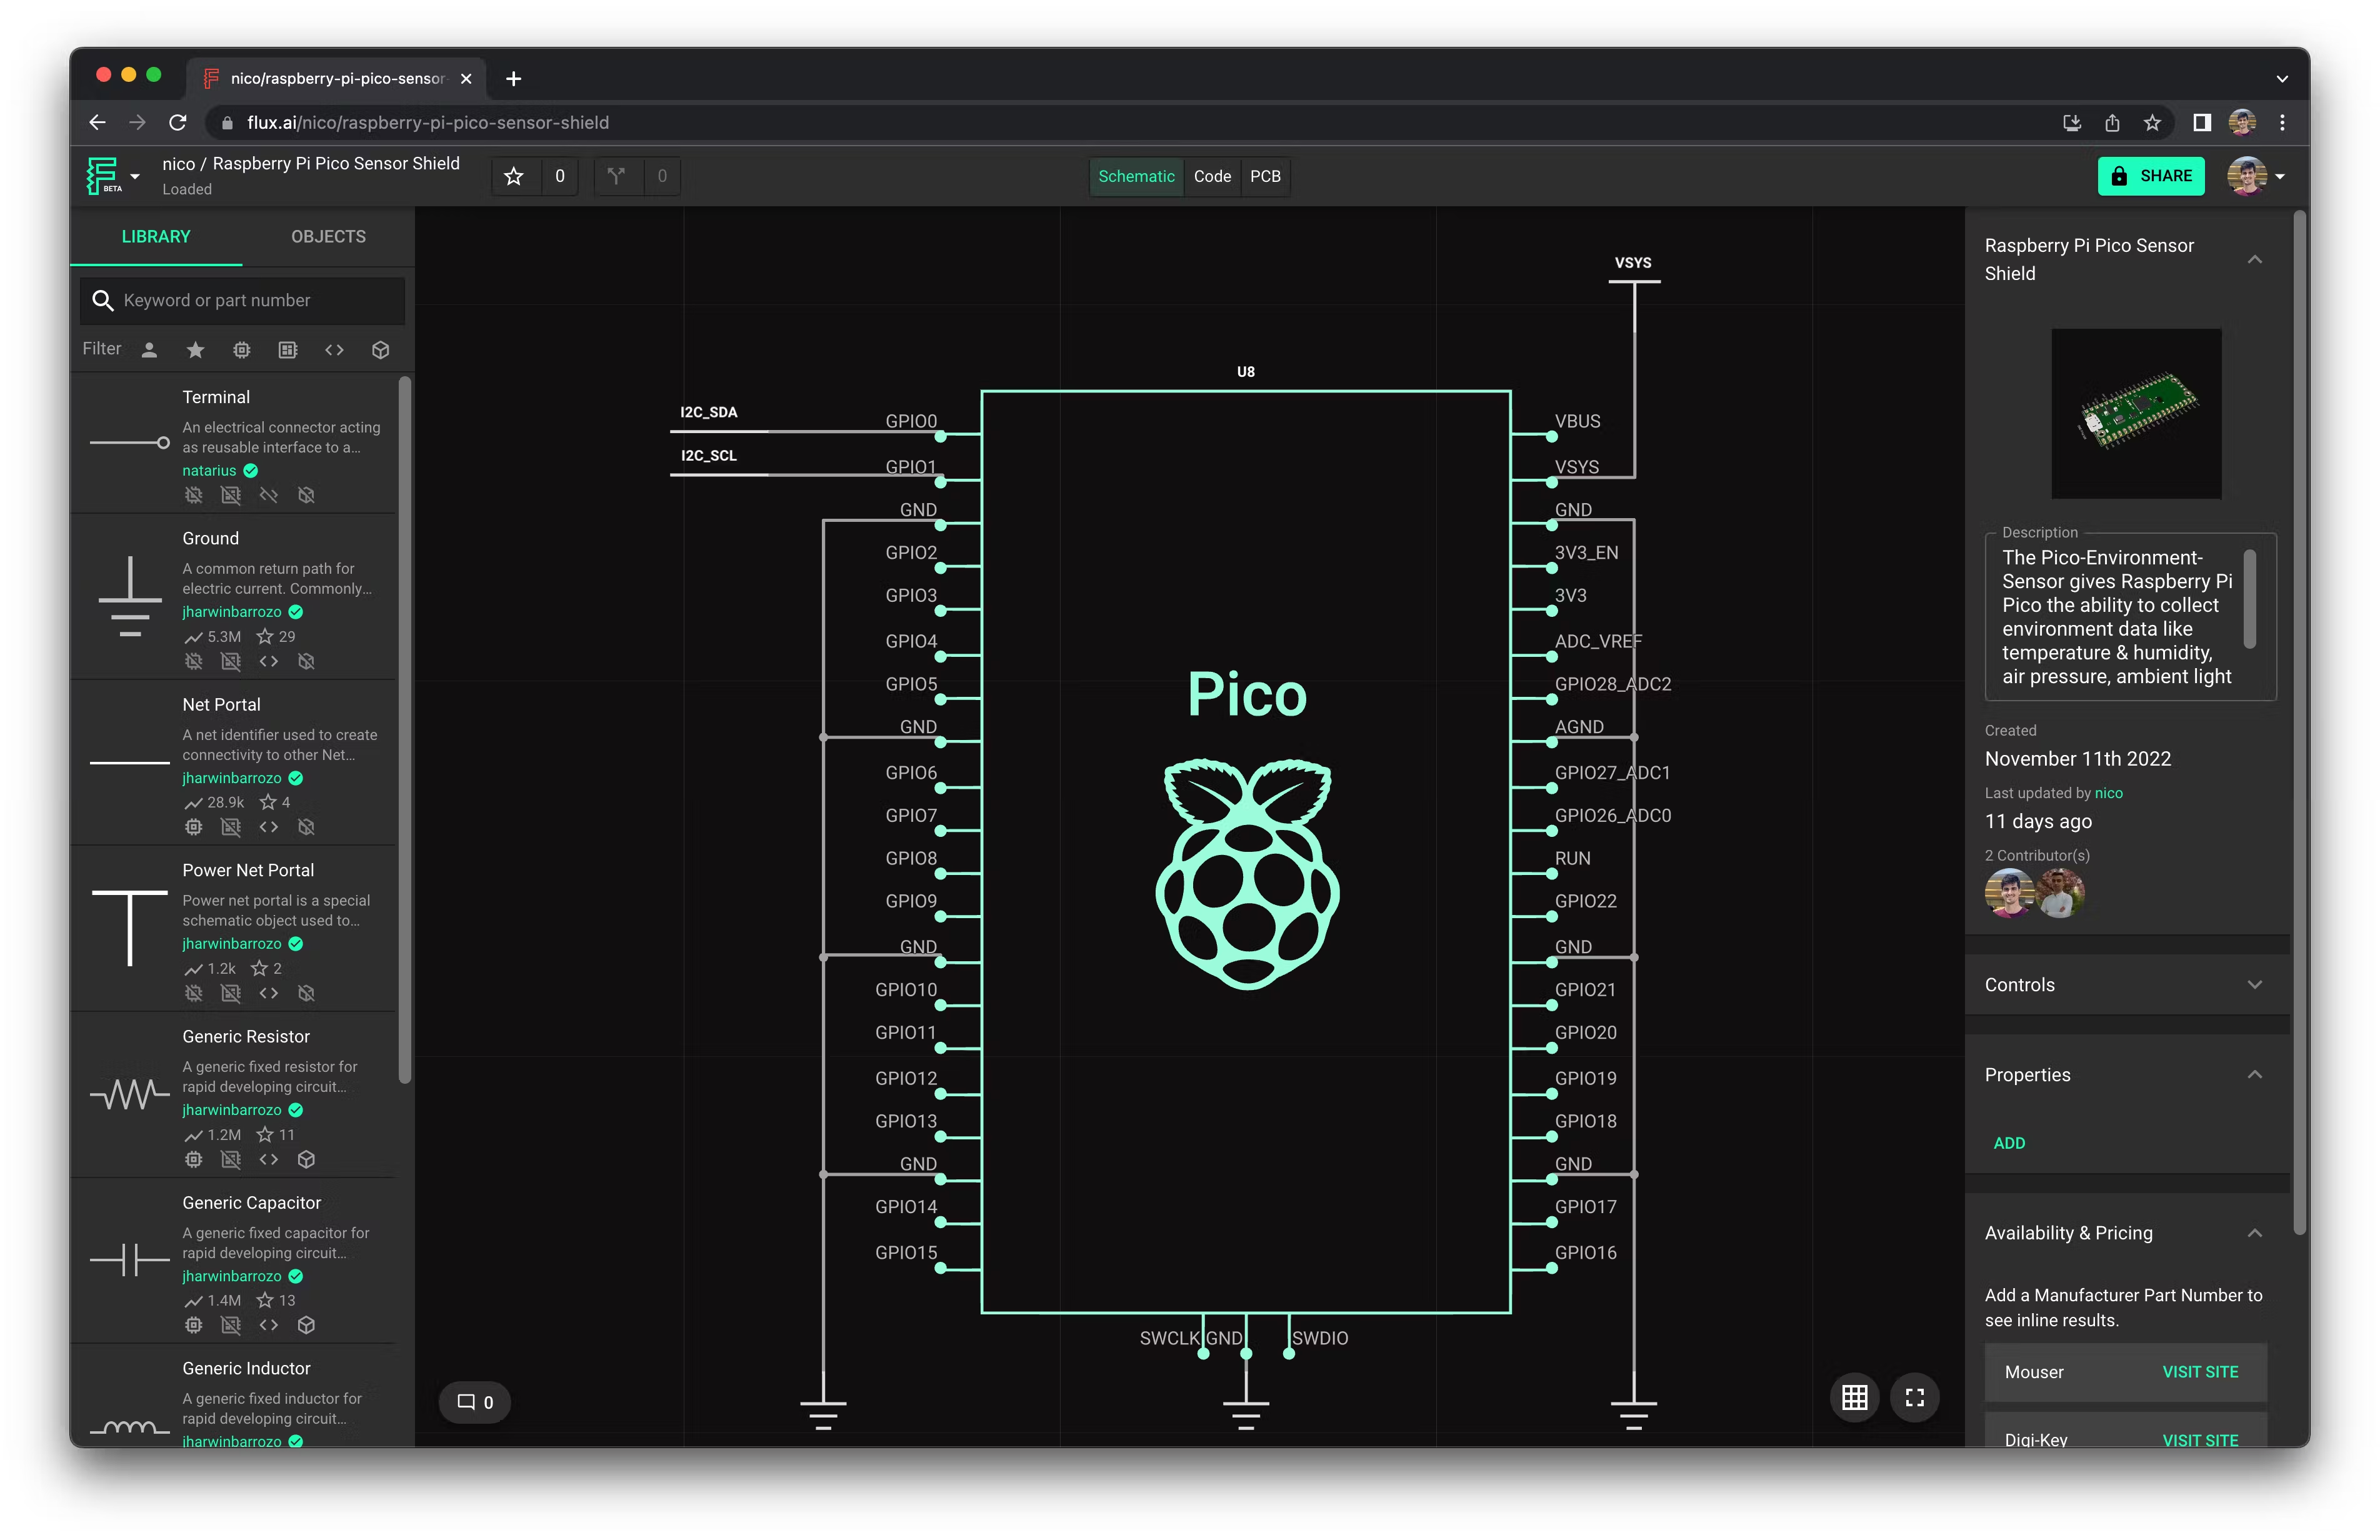Image resolution: width=2380 pixels, height=1540 pixels.
Task: Expand the Controls section
Action: click(x=2255, y=985)
